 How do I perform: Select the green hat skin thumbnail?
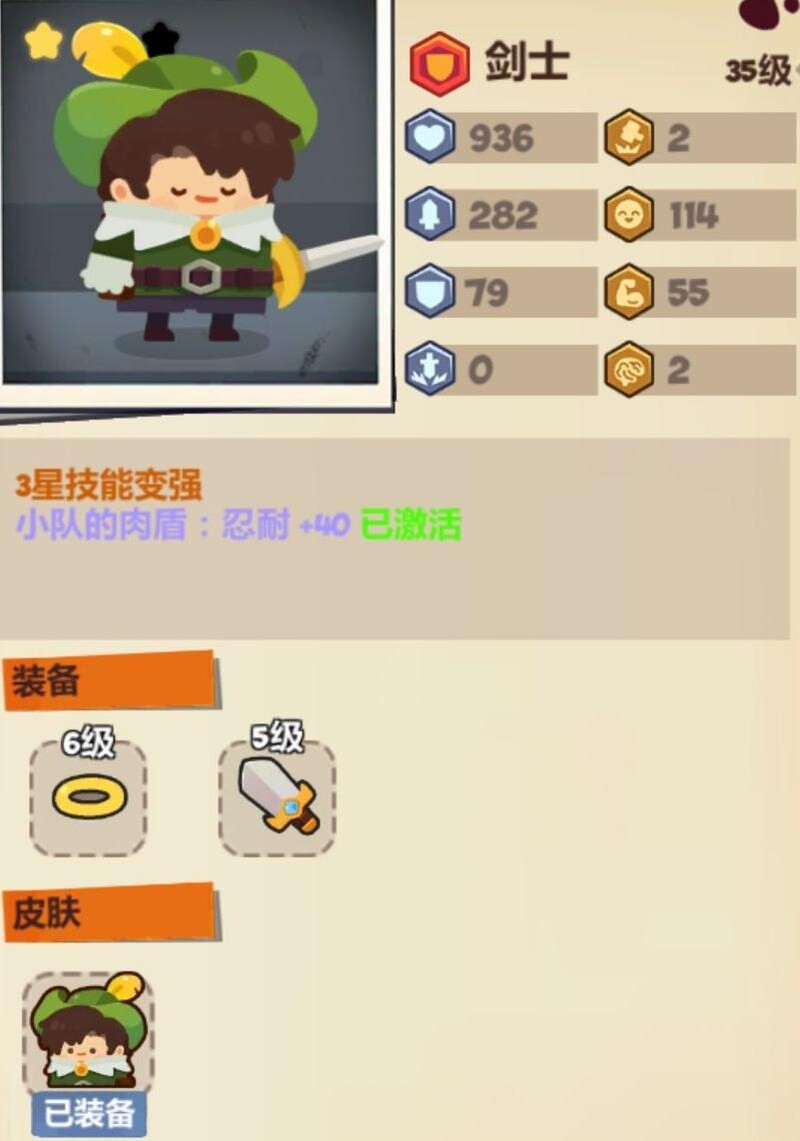88,1030
